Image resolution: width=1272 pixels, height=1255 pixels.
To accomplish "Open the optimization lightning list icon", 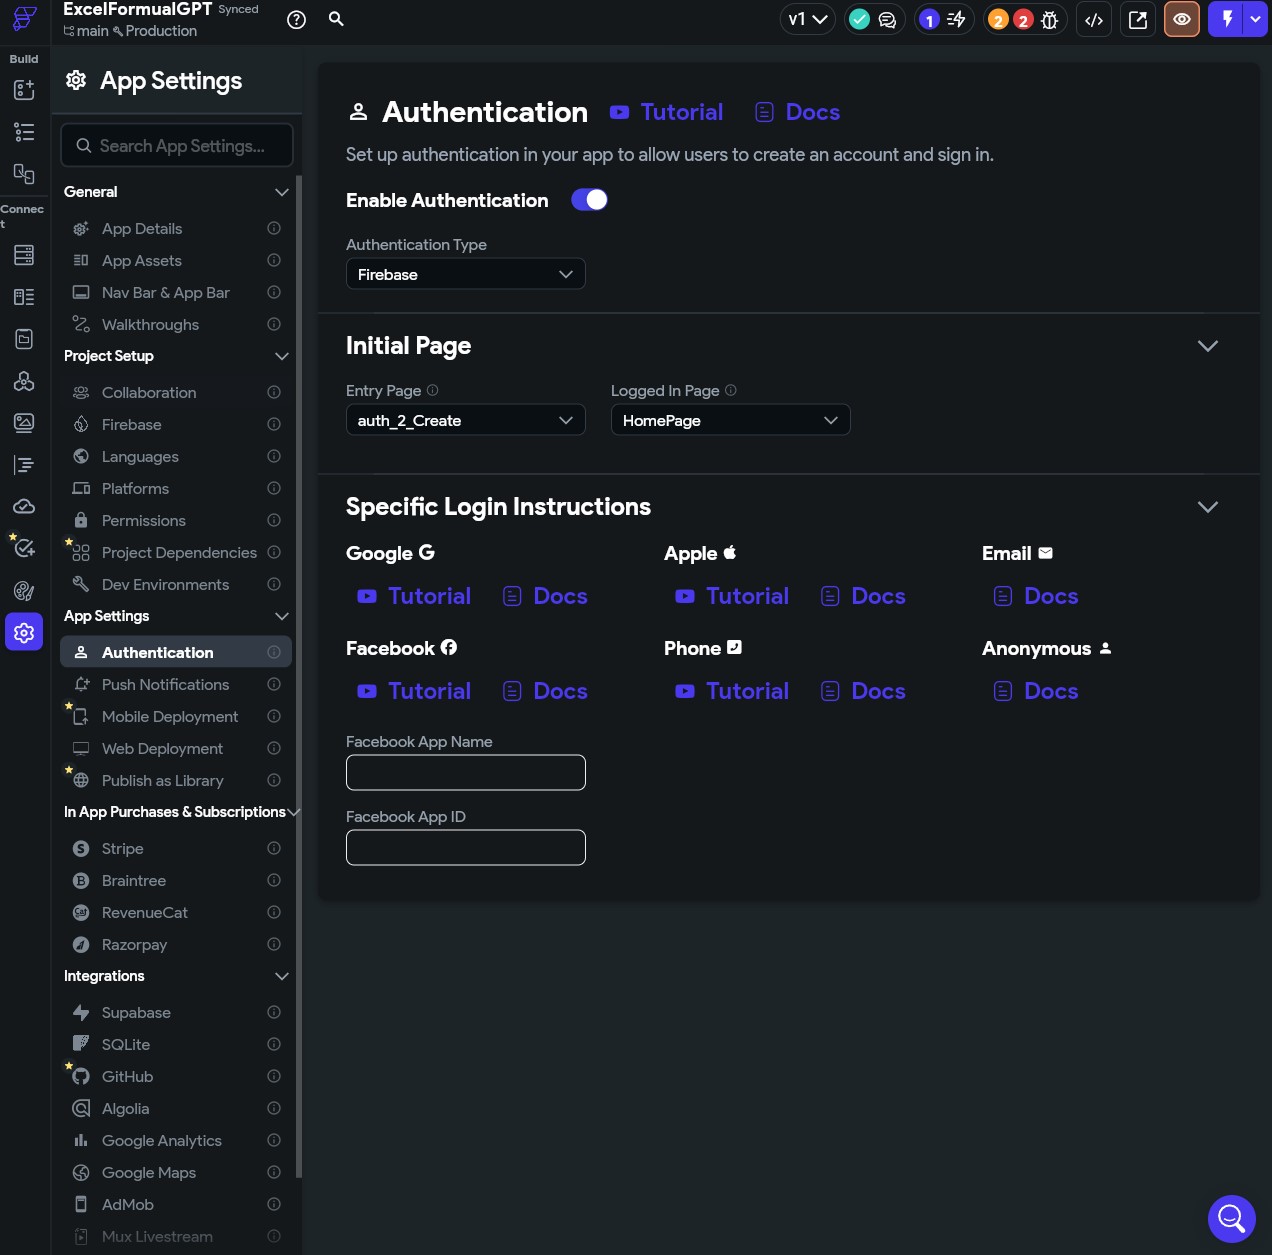I will tap(956, 19).
